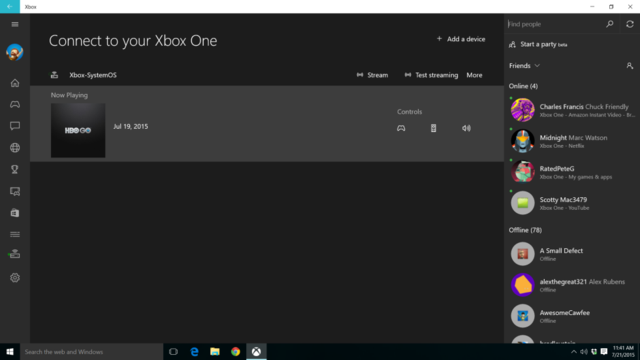This screenshot has height=360, width=640.
Task: Start streaming with the Stream button
Action: [x=372, y=75]
